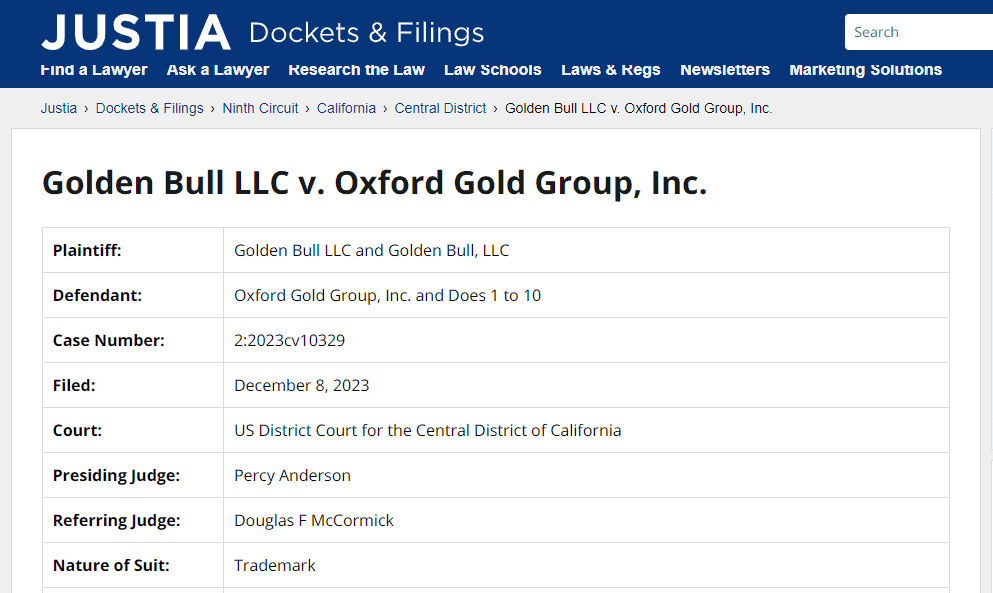Open the Central District of California court link

click(x=428, y=430)
